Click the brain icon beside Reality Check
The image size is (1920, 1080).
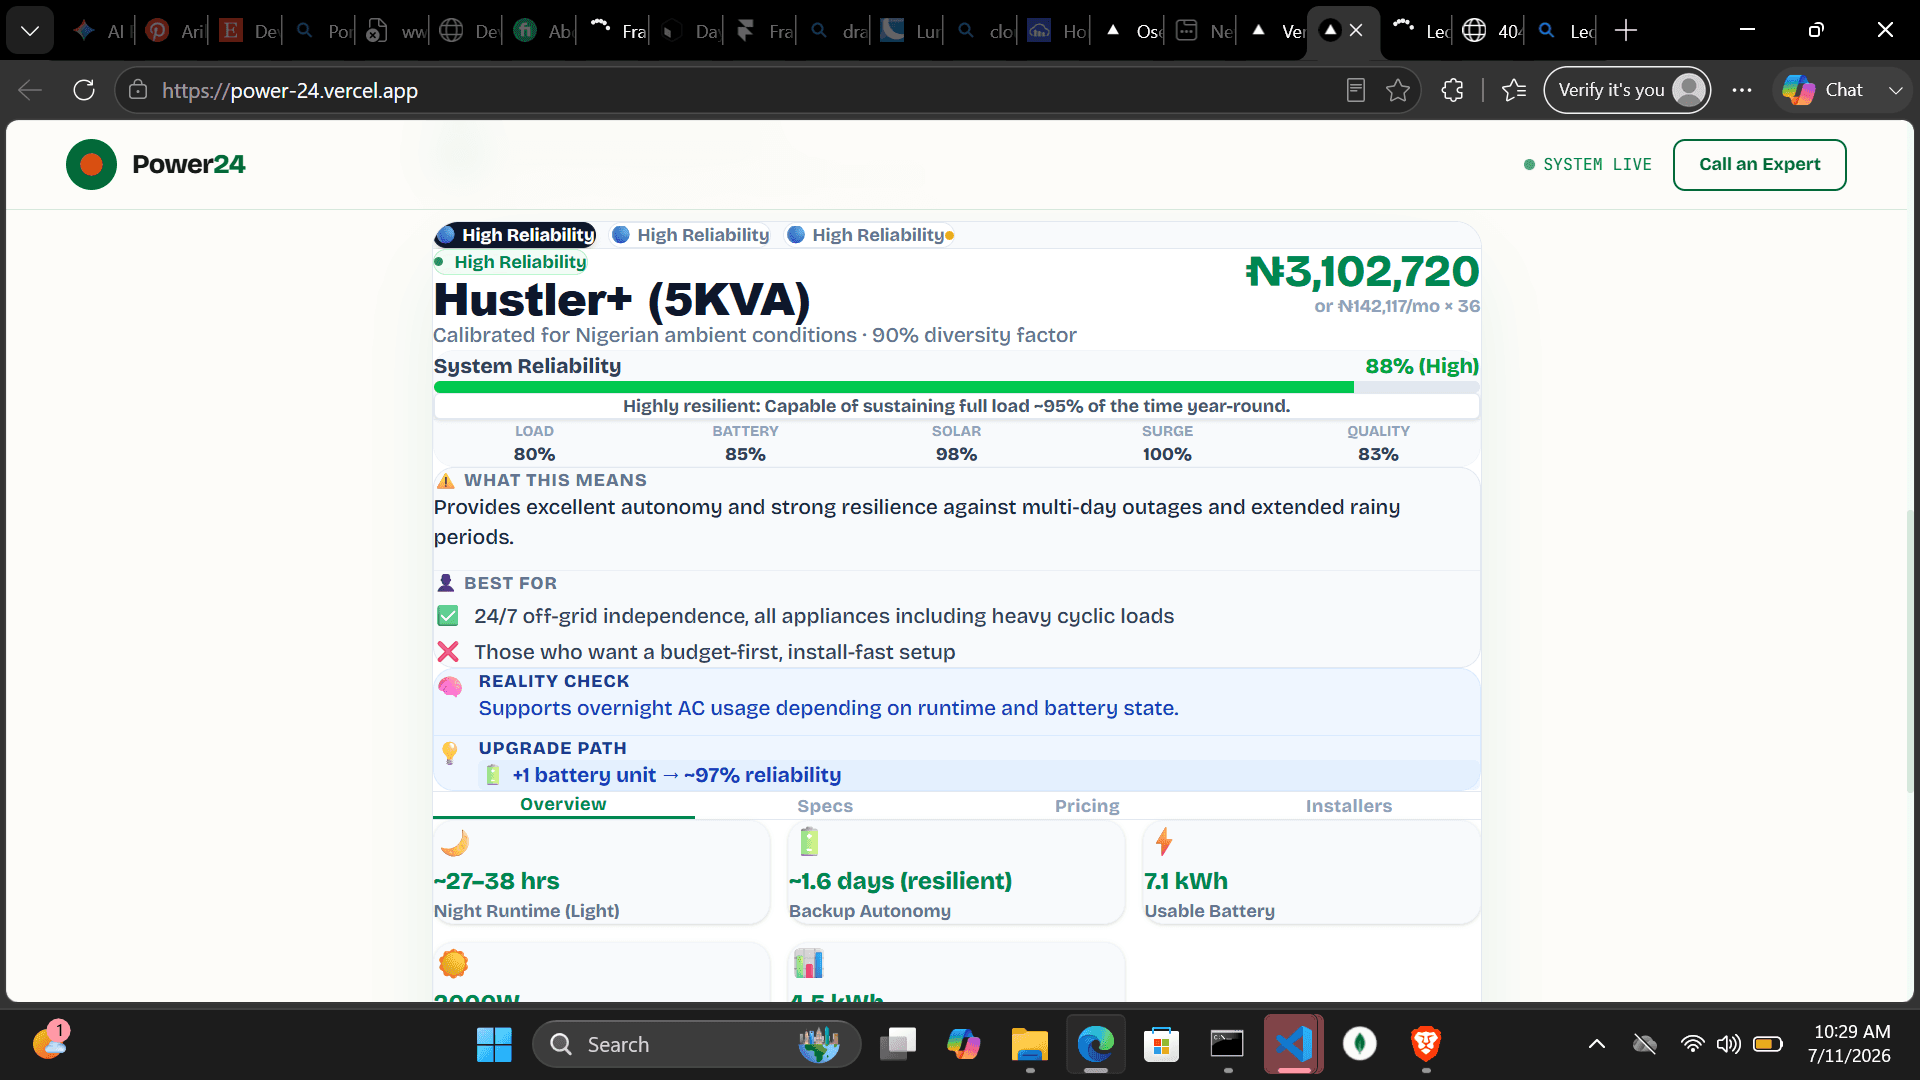click(x=450, y=687)
